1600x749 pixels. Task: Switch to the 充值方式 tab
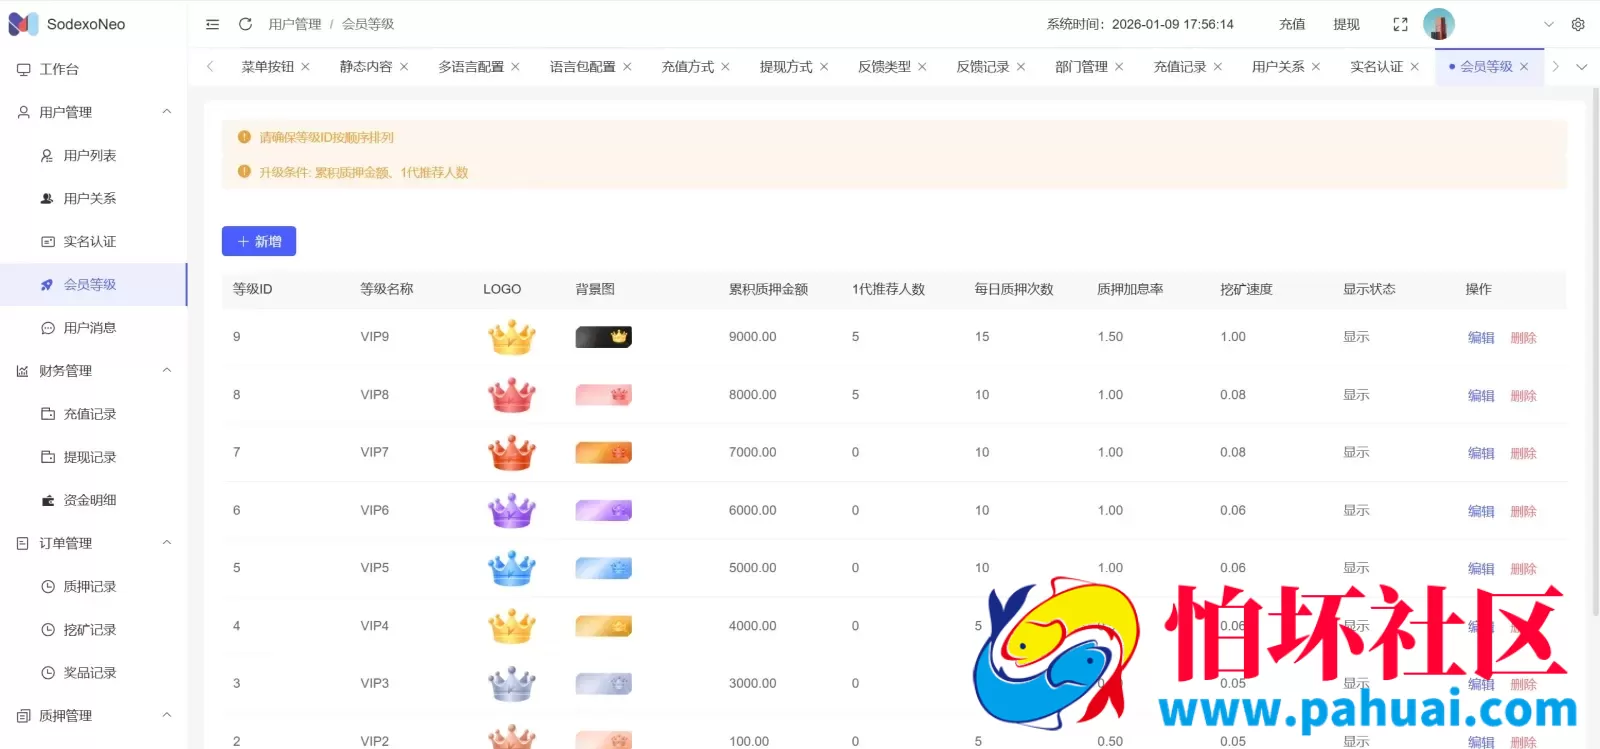click(x=687, y=67)
